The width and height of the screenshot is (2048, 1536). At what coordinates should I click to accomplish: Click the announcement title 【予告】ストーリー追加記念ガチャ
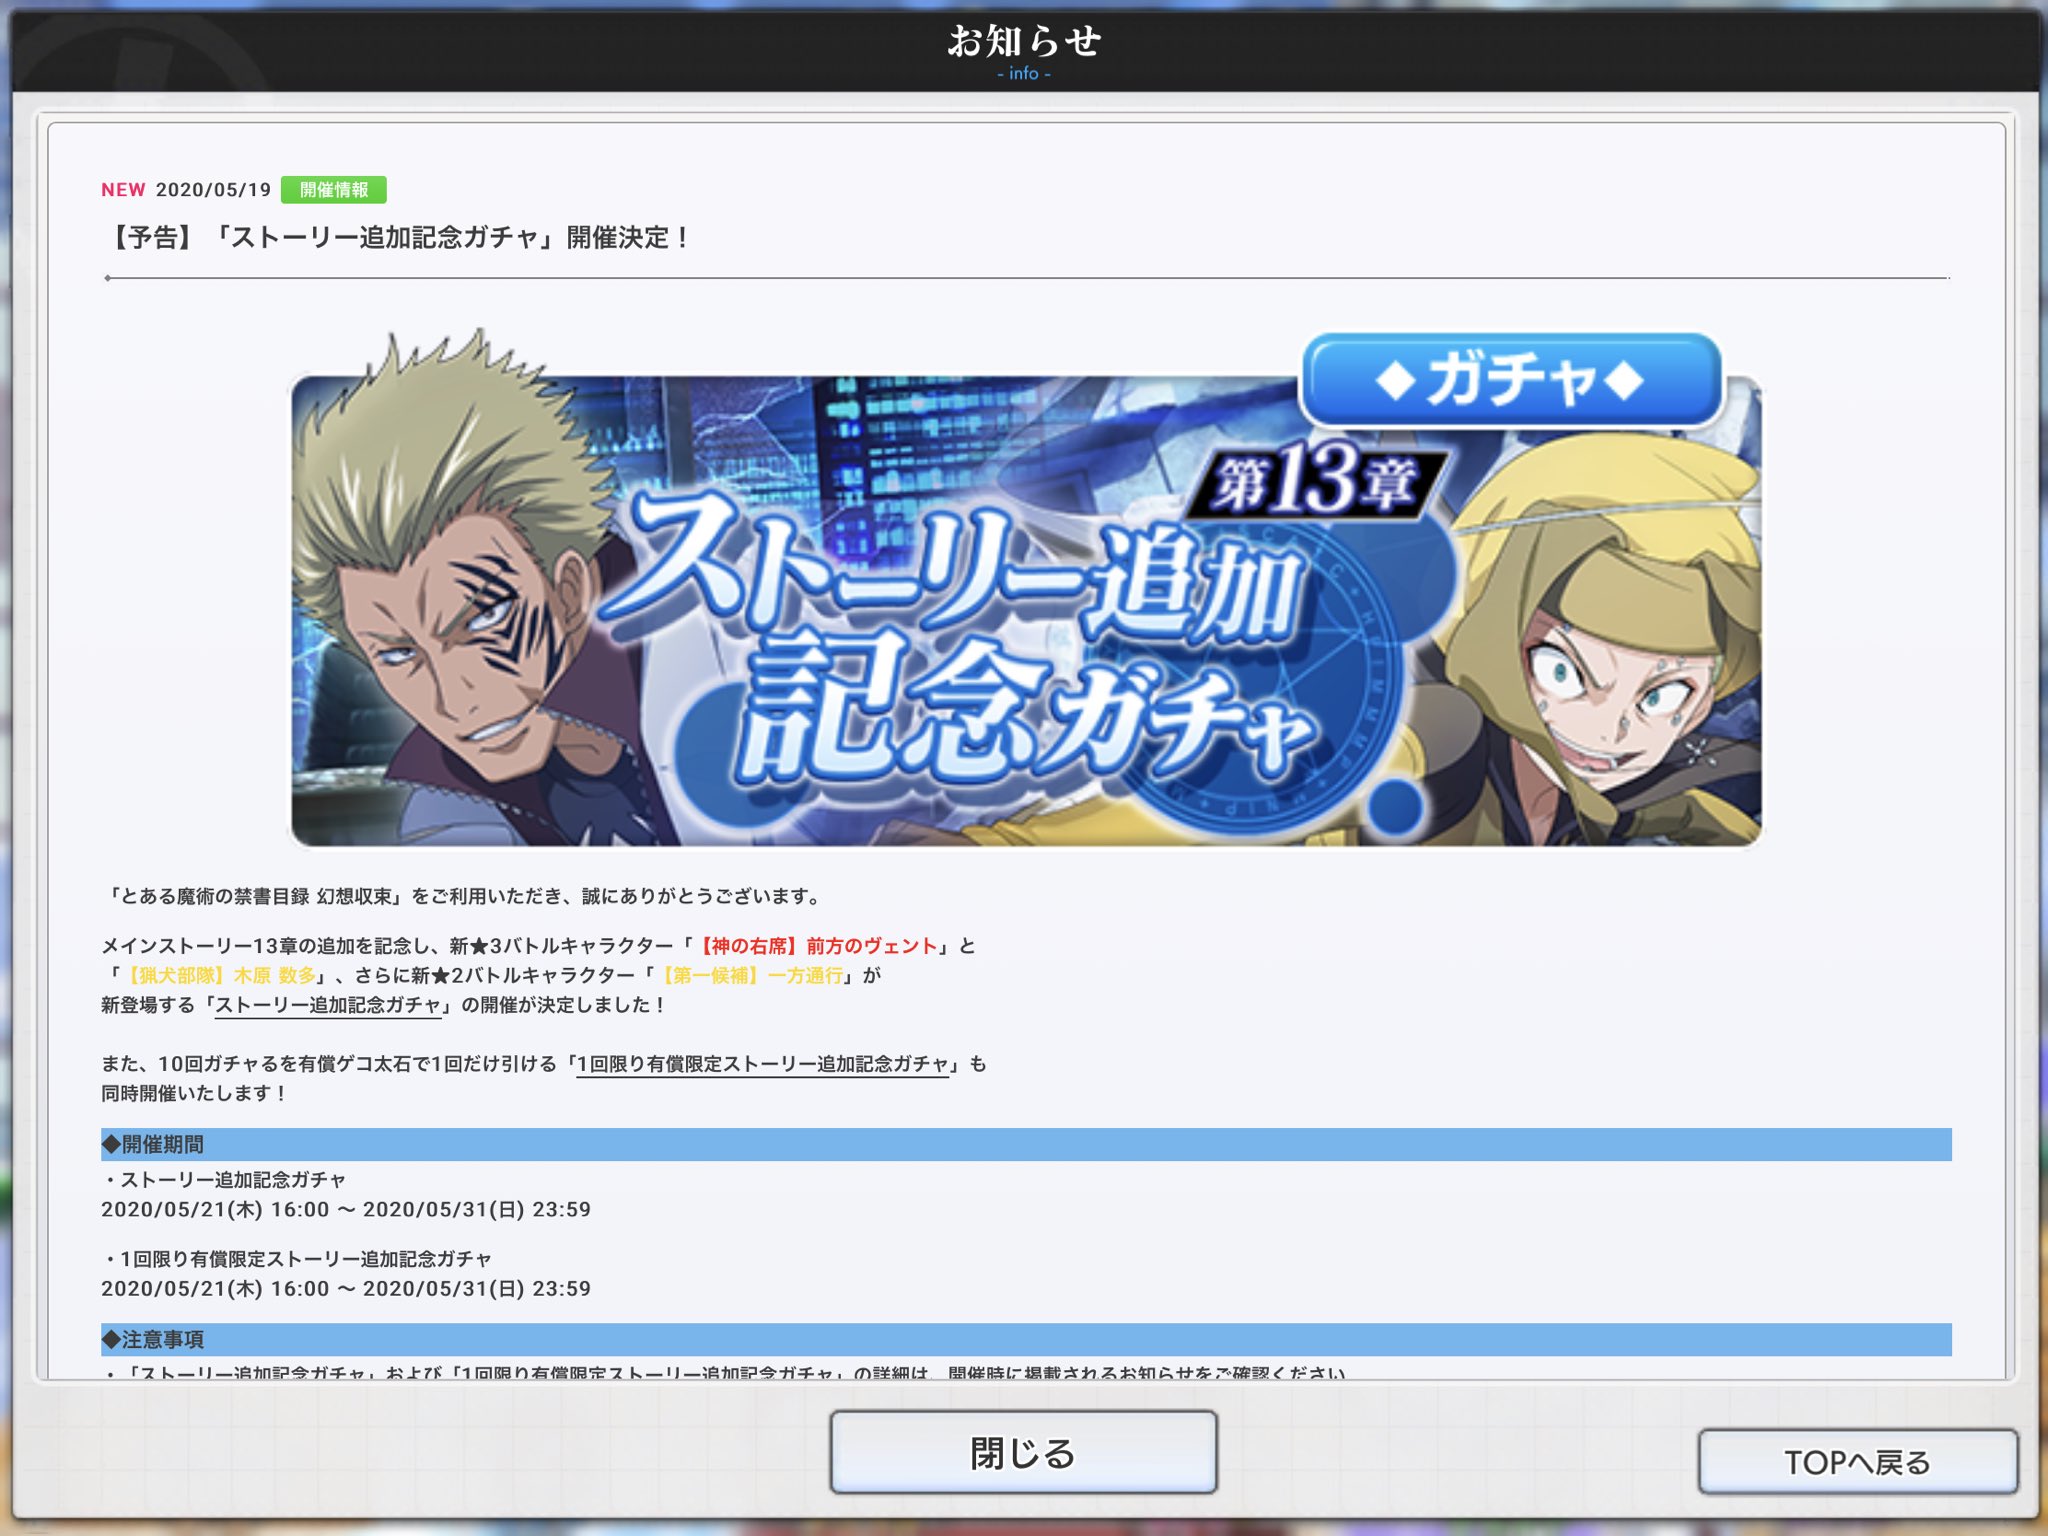click(x=398, y=238)
